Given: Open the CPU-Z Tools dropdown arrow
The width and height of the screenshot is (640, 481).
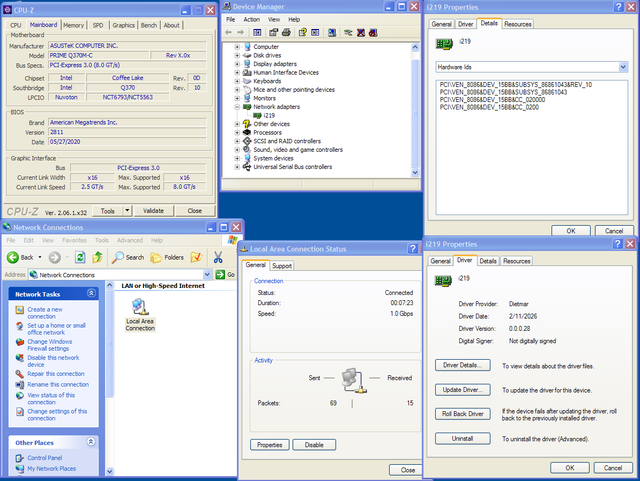Looking at the screenshot, I should pos(127,211).
